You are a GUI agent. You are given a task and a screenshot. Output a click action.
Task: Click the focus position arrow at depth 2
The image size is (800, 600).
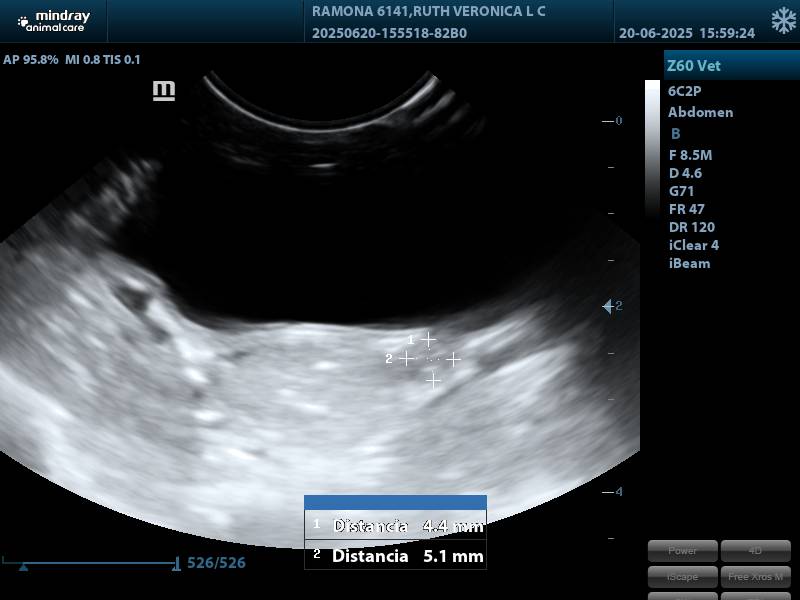click(608, 306)
